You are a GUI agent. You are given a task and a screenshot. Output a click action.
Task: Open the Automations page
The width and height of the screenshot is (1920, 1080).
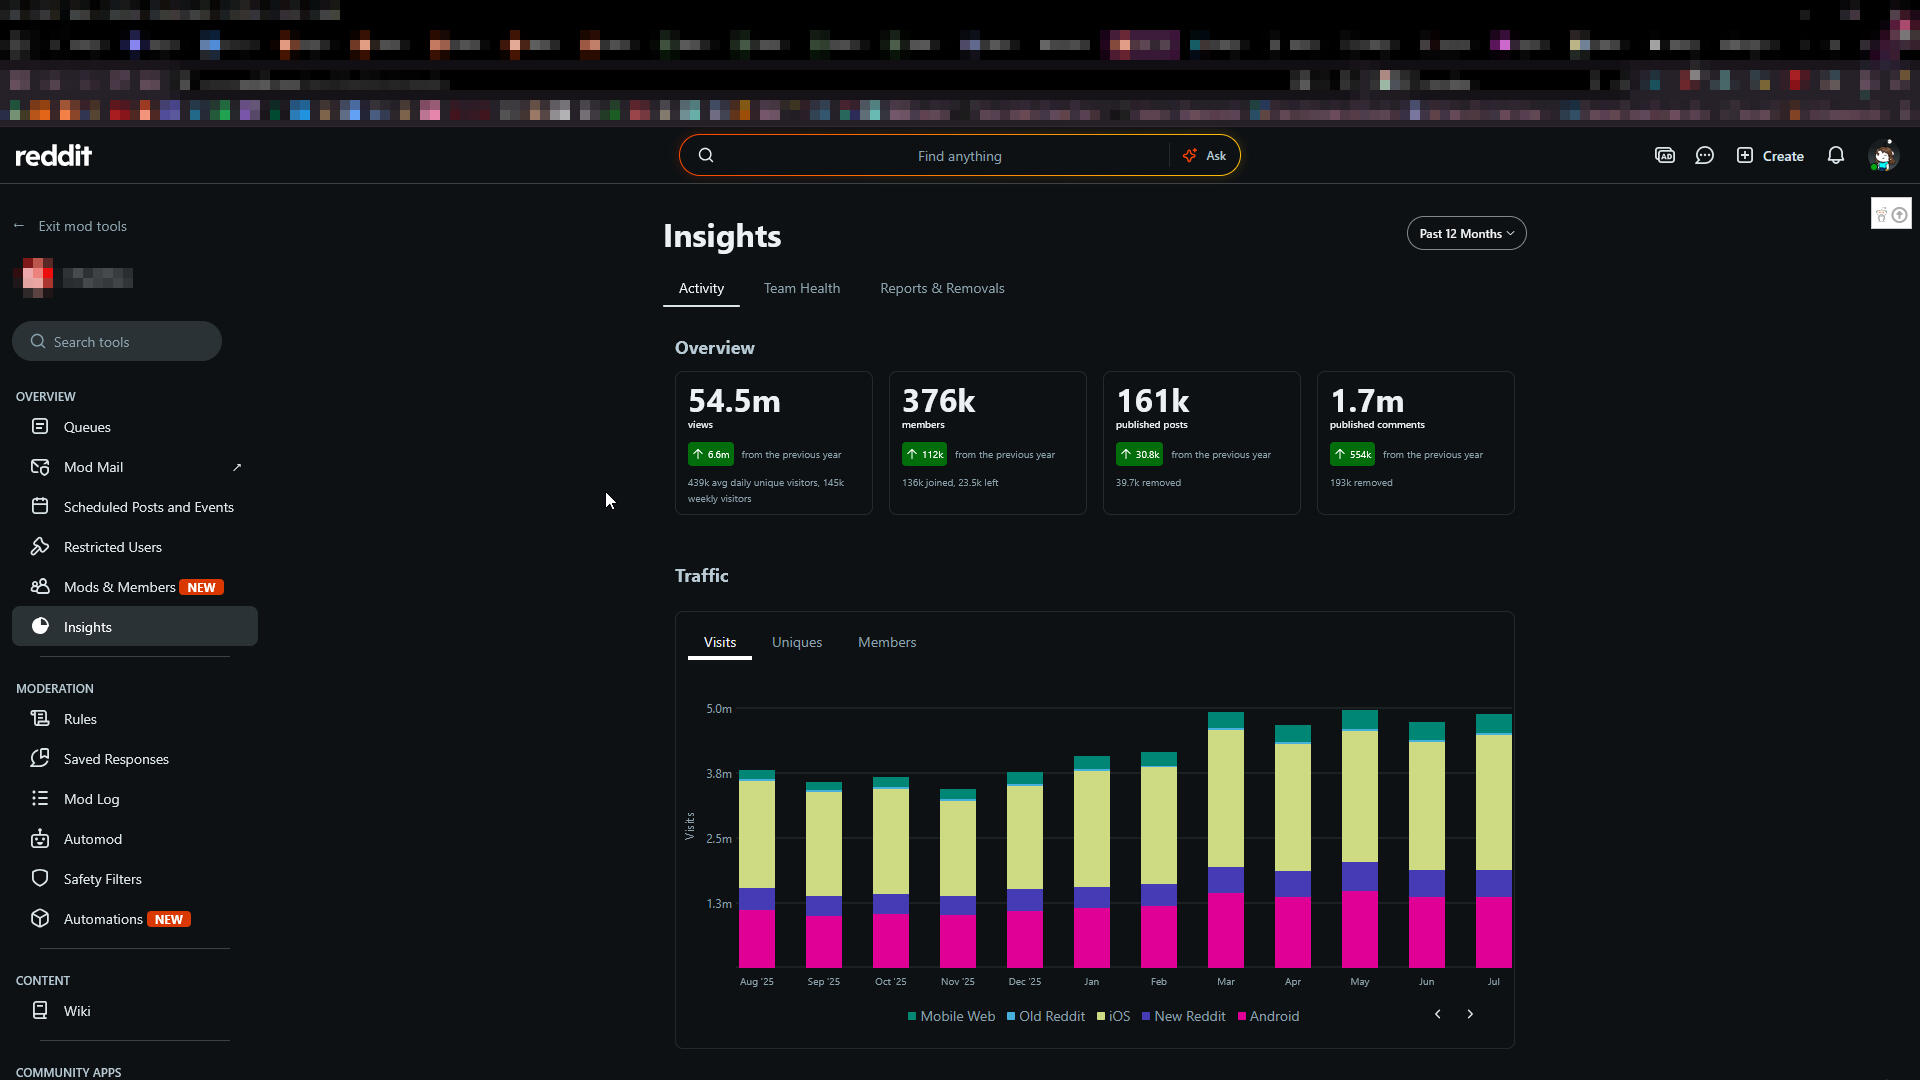135,919
